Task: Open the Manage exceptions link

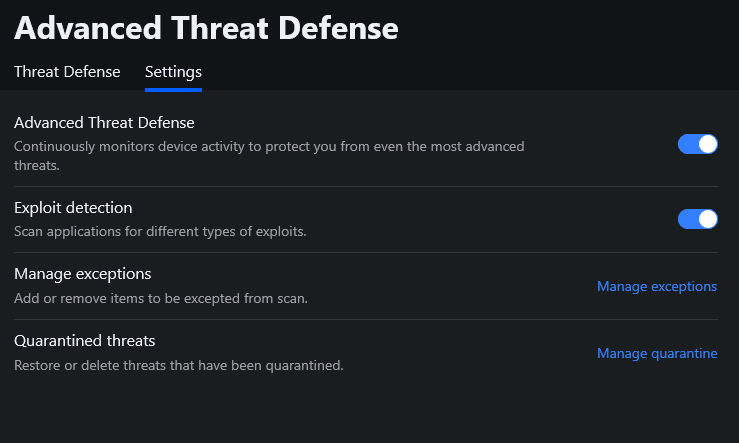Action: [657, 287]
